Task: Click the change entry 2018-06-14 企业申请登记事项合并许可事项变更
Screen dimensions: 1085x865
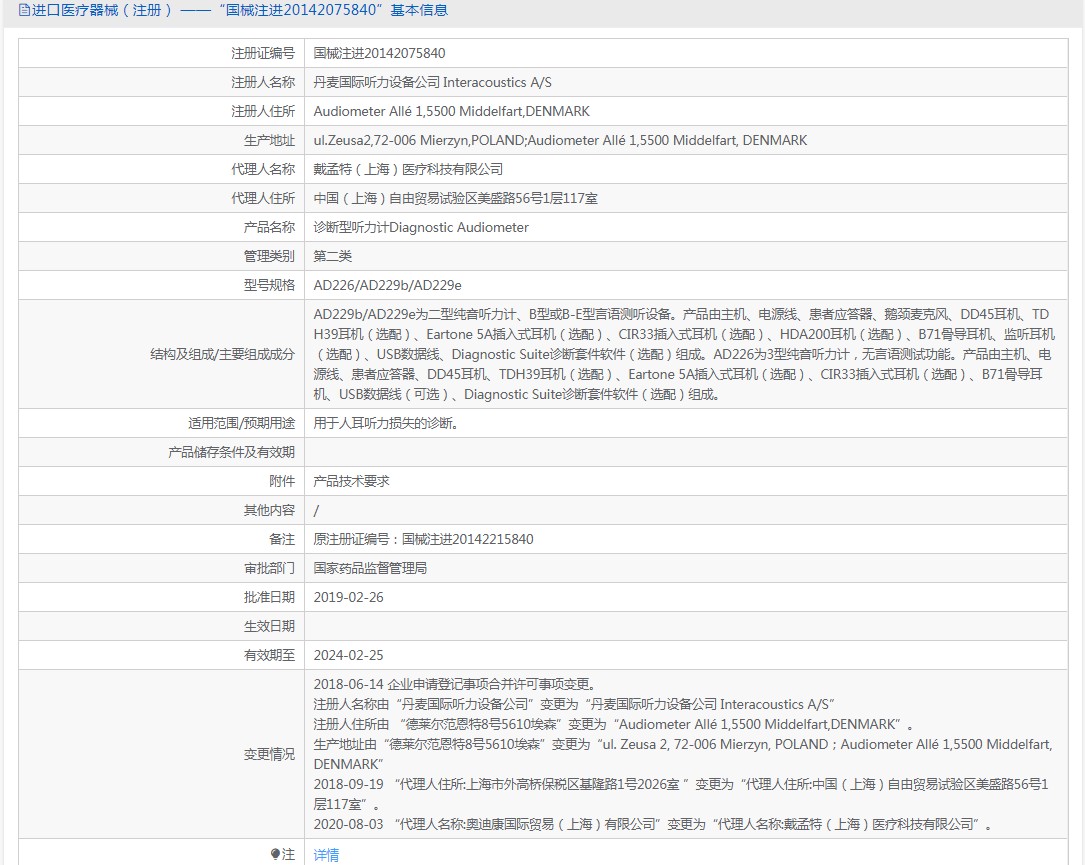Action: click(455, 684)
